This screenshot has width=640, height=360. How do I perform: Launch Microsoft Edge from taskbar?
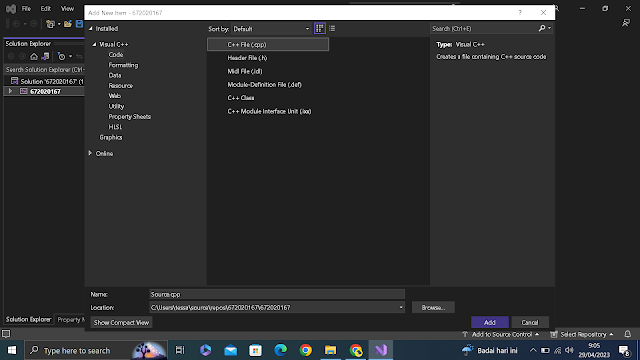[x=281, y=350]
